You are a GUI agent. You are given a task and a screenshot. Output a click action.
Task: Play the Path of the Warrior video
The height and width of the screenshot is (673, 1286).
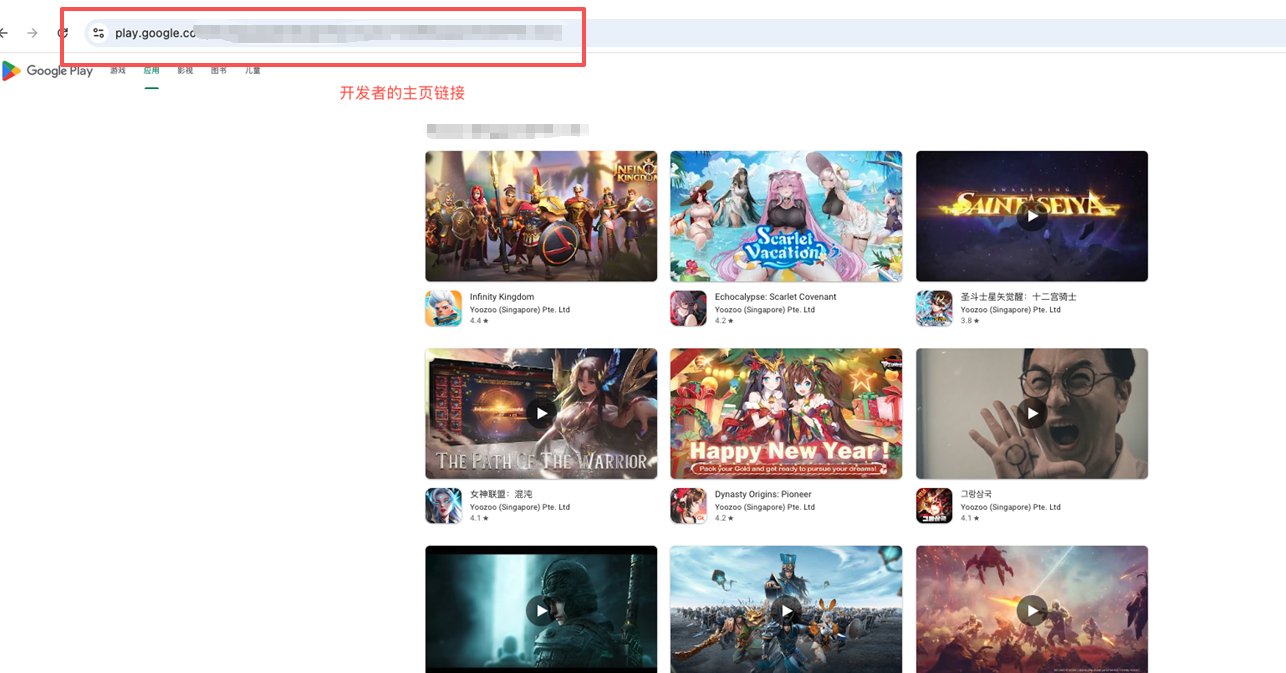pyautogui.click(x=541, y=413)
